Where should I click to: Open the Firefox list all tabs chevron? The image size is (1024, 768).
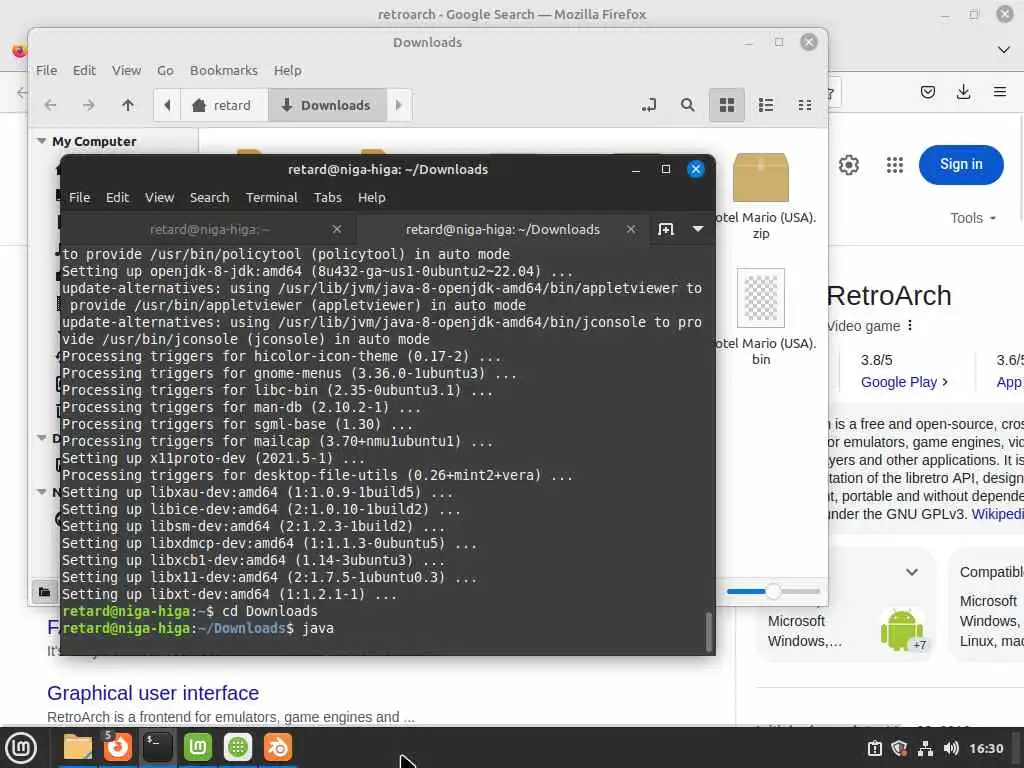point(1004,50)
